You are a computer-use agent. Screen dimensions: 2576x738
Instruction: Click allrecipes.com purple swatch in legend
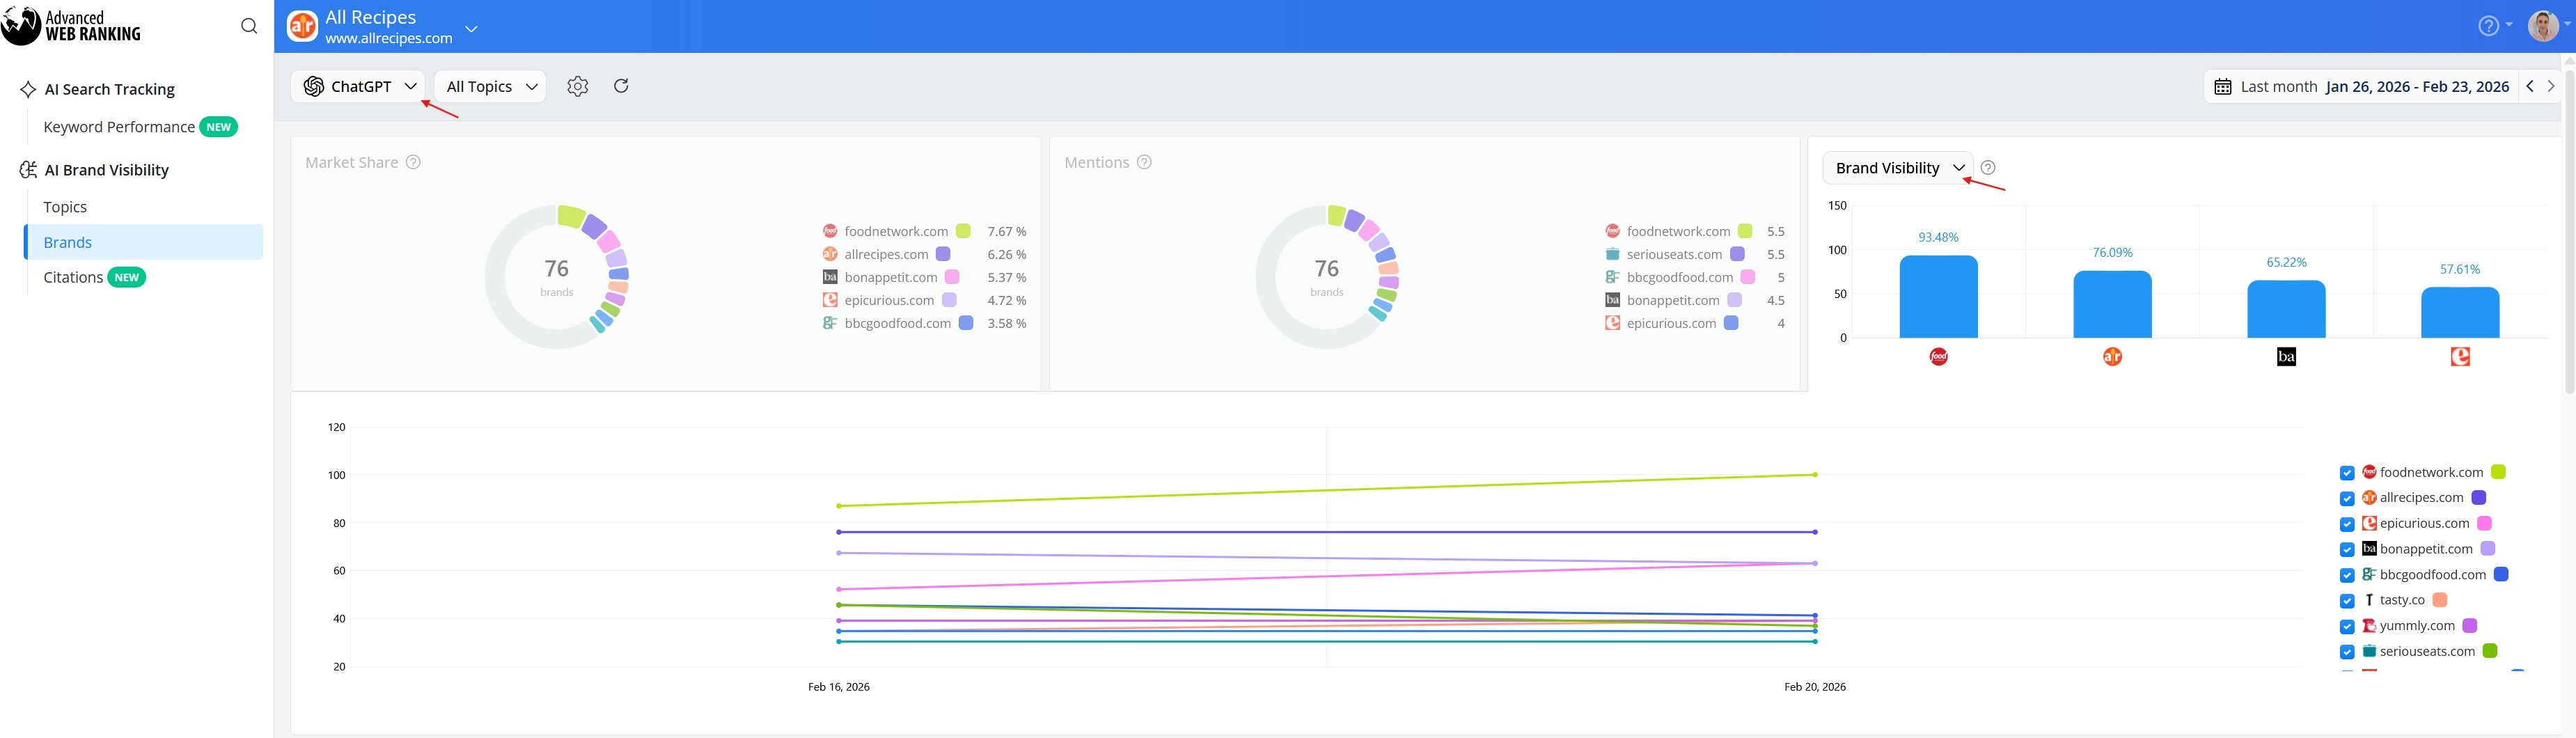click(2478, 497)
